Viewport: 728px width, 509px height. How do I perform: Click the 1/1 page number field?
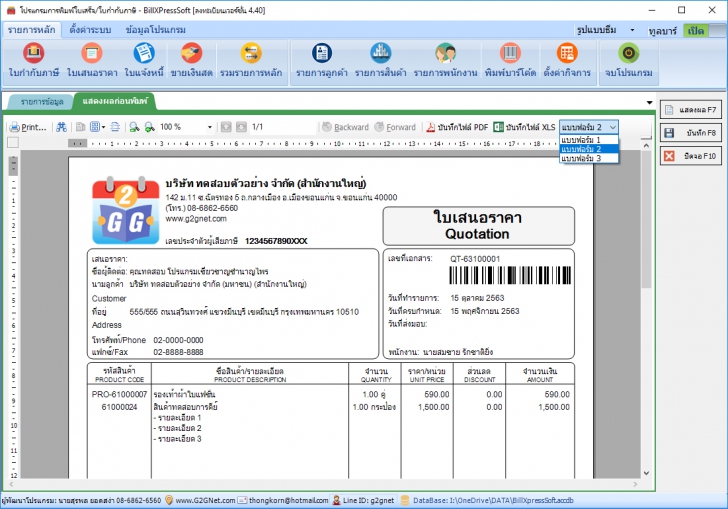281,127
